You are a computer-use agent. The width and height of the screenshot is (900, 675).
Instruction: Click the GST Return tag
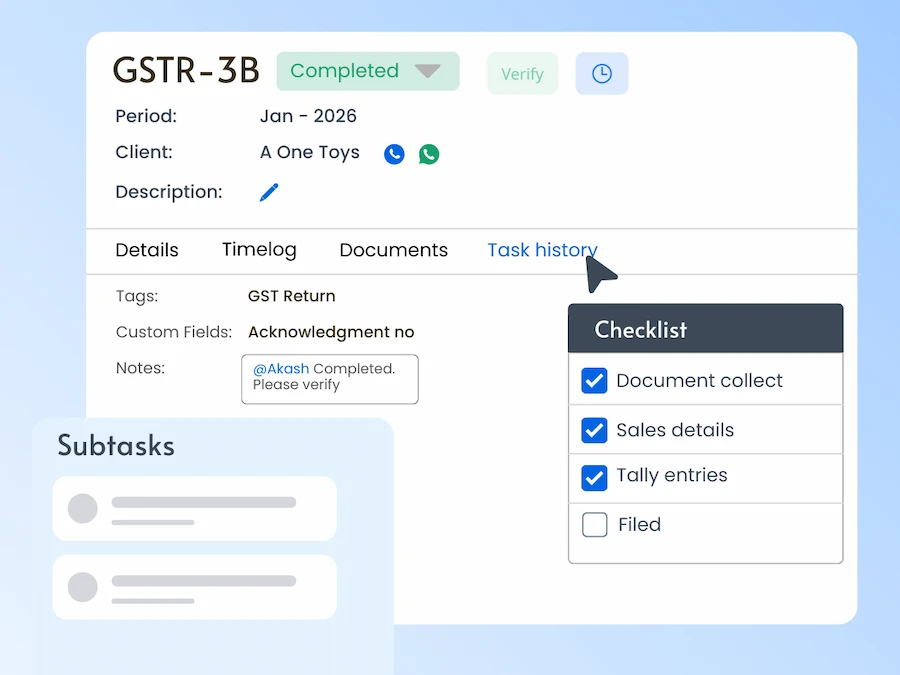(291, 296)
